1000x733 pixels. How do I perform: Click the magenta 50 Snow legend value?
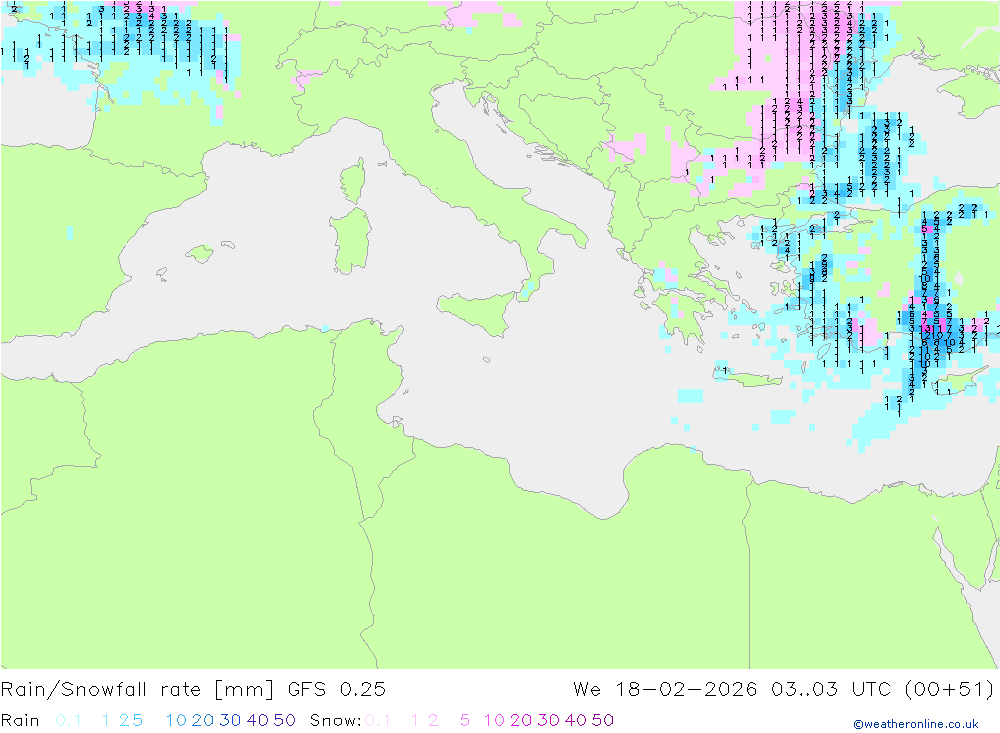[603, 720]
